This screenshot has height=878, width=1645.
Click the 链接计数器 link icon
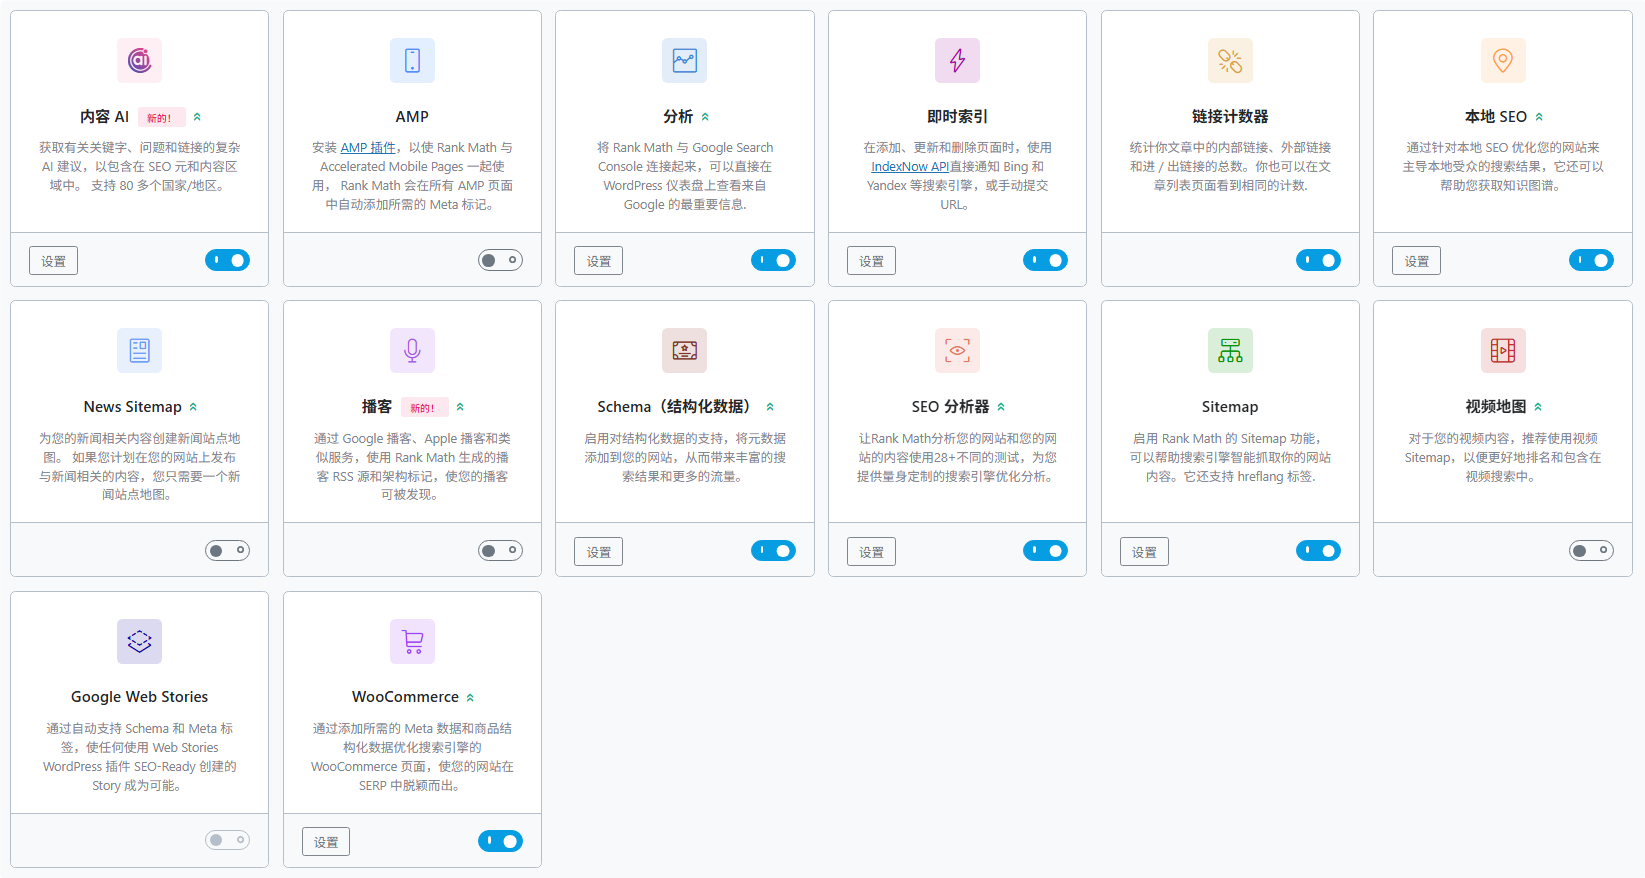[x=1230, y=61]
